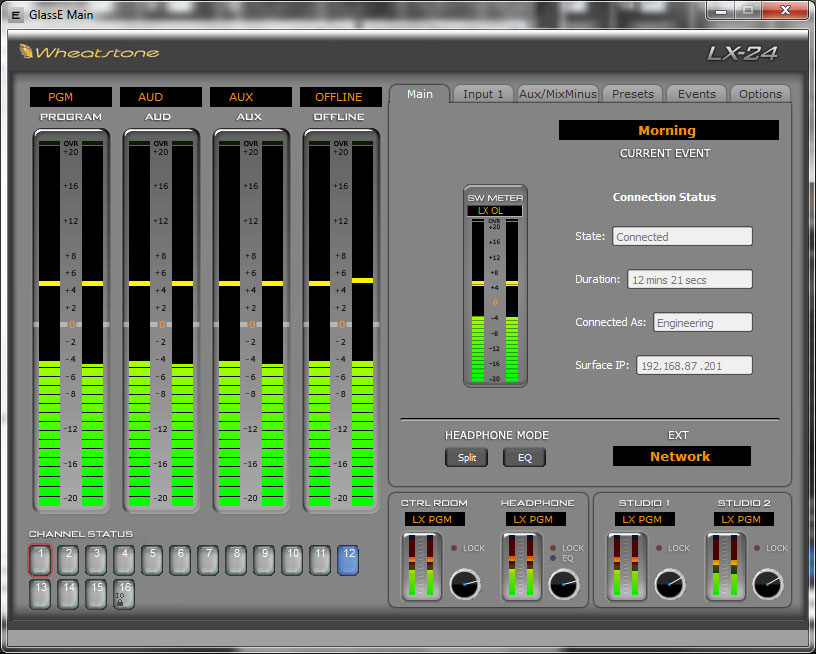Select channel 2 status button
Image resolution: width=818 pixels, height=654 pixels.
[68, 560]
